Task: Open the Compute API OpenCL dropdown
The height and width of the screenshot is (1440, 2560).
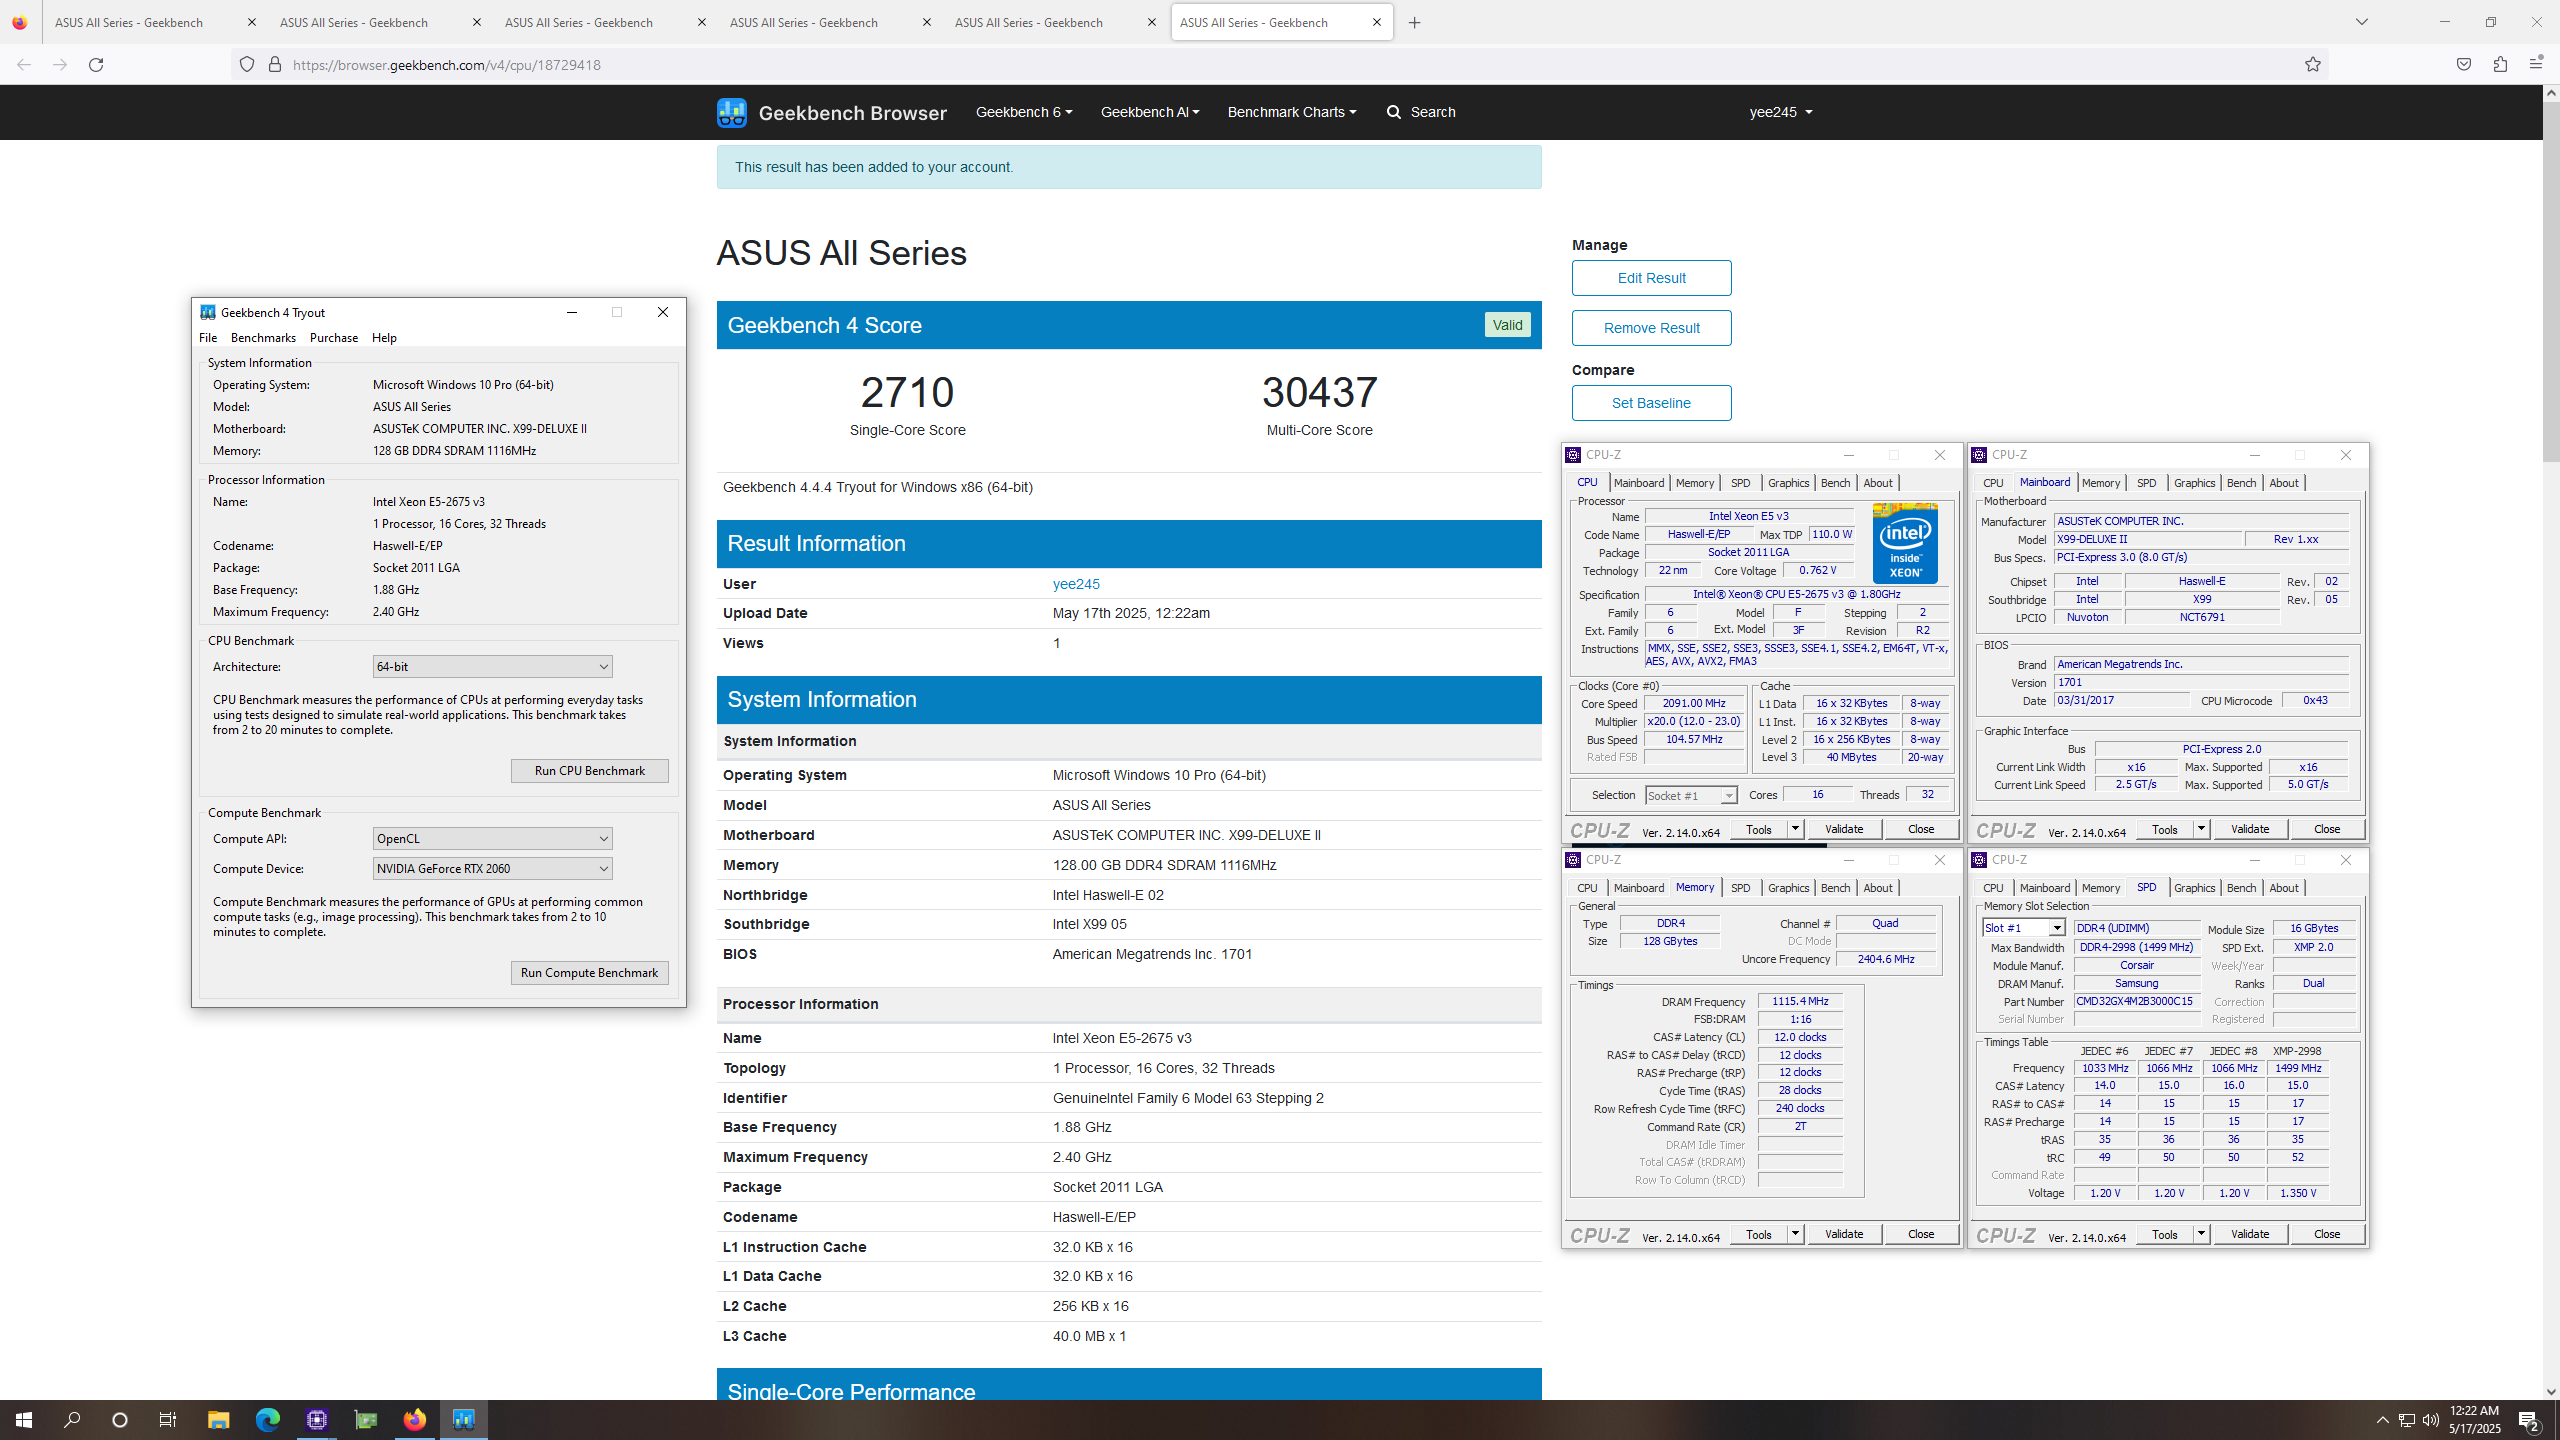Action: [492, 839]
